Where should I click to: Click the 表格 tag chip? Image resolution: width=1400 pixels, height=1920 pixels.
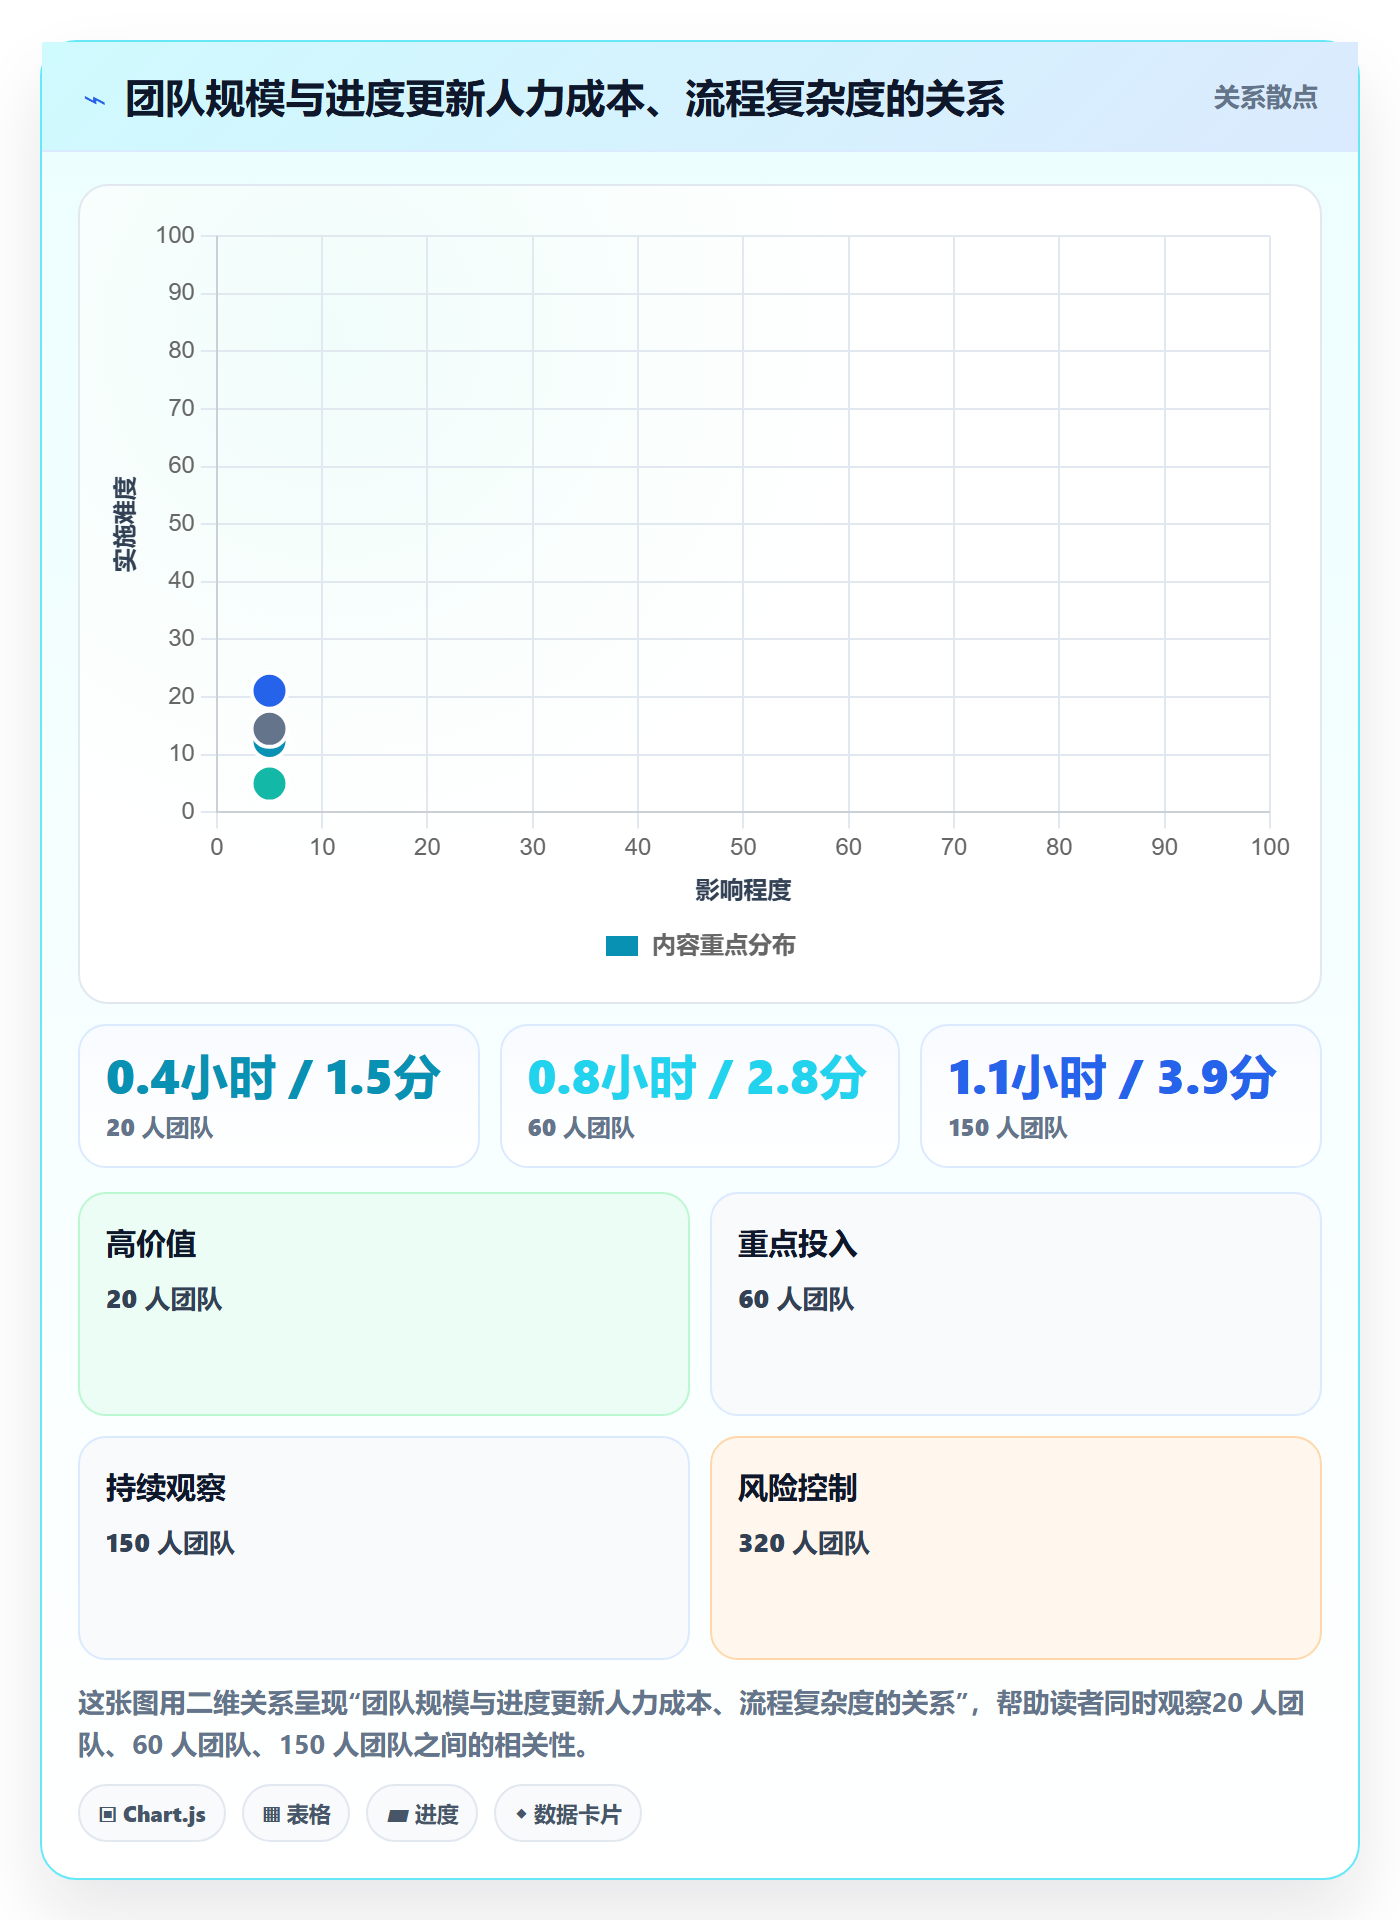click(x=296, y=1814)
